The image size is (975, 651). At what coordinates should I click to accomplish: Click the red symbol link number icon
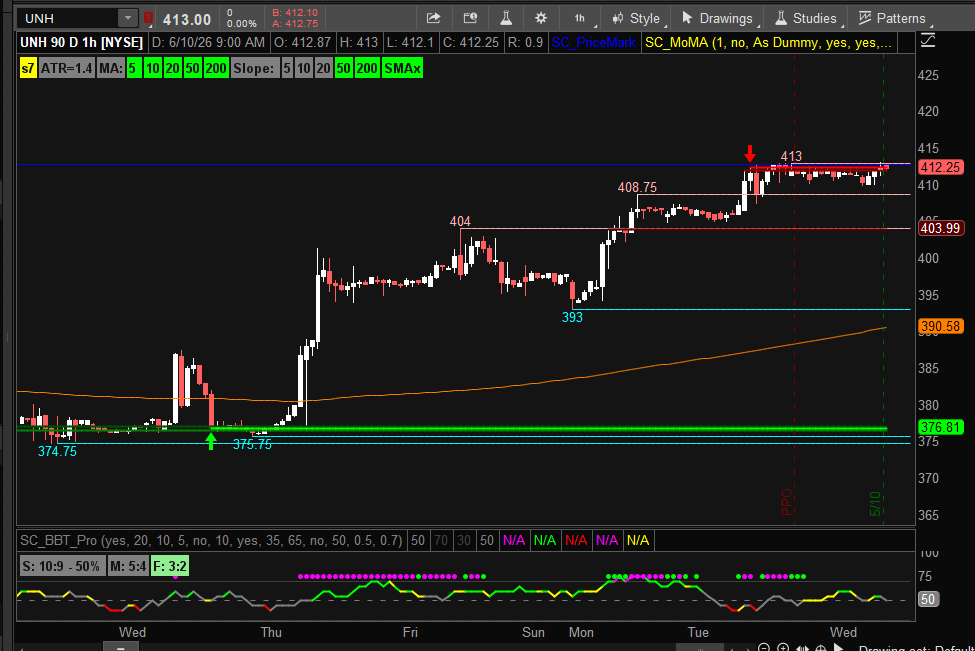149,18
